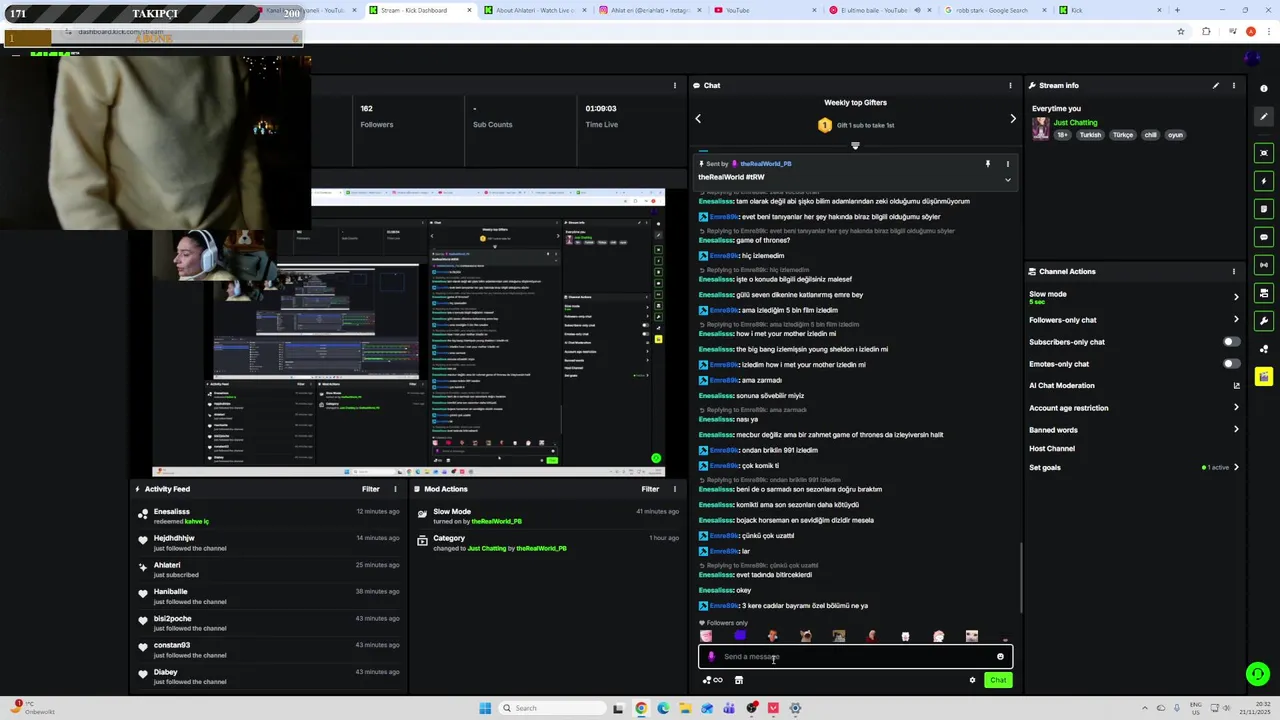Toggle the channel actions sidebar icon
The width and height of the screenshot is (1280, 720).
1264,293
